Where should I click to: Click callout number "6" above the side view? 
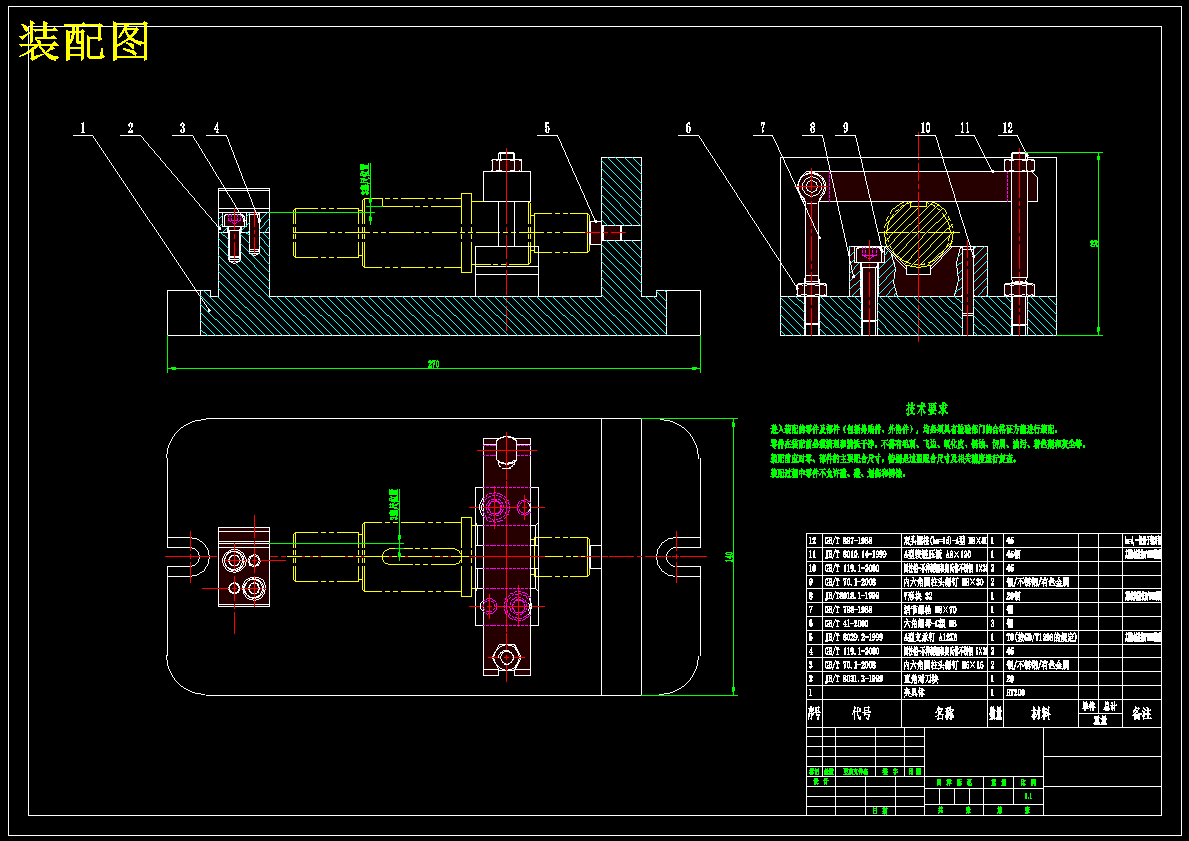tap(689, 128)
